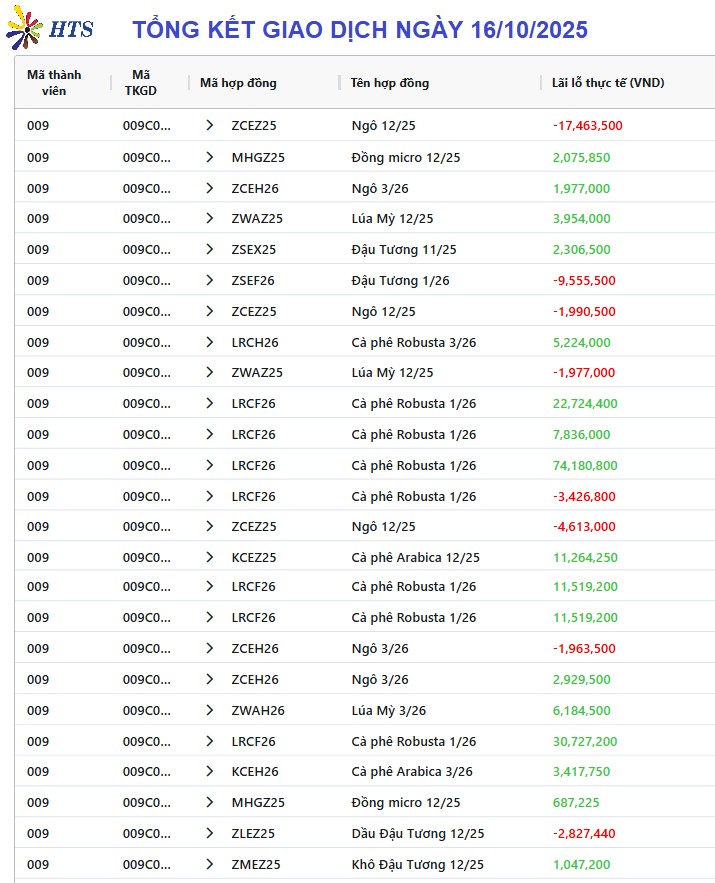Sort by Lãi lỗ thực tế (VND) header
The width and height of the screenshot is (715, 883).
pos(607,83)
